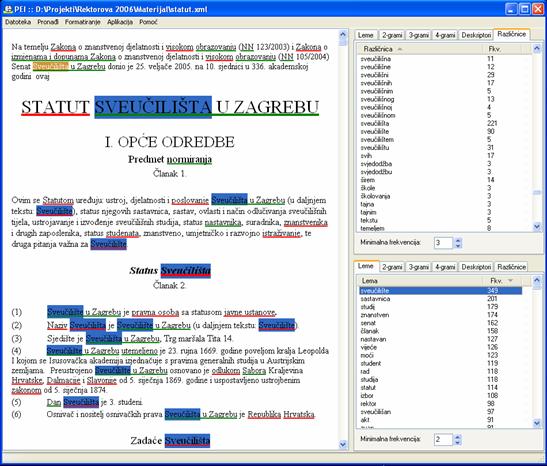This screenshot has height=466, width=547.
Task: Switch to 3-grami tab in lower panel
Action: [x=418, y=267]
